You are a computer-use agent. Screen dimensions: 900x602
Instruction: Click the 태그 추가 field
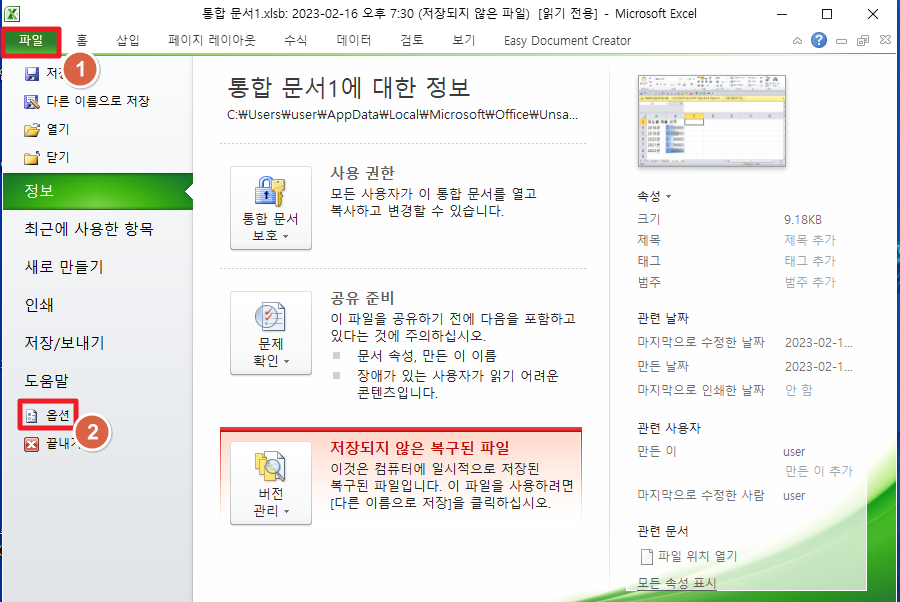[x=810, y=261]
